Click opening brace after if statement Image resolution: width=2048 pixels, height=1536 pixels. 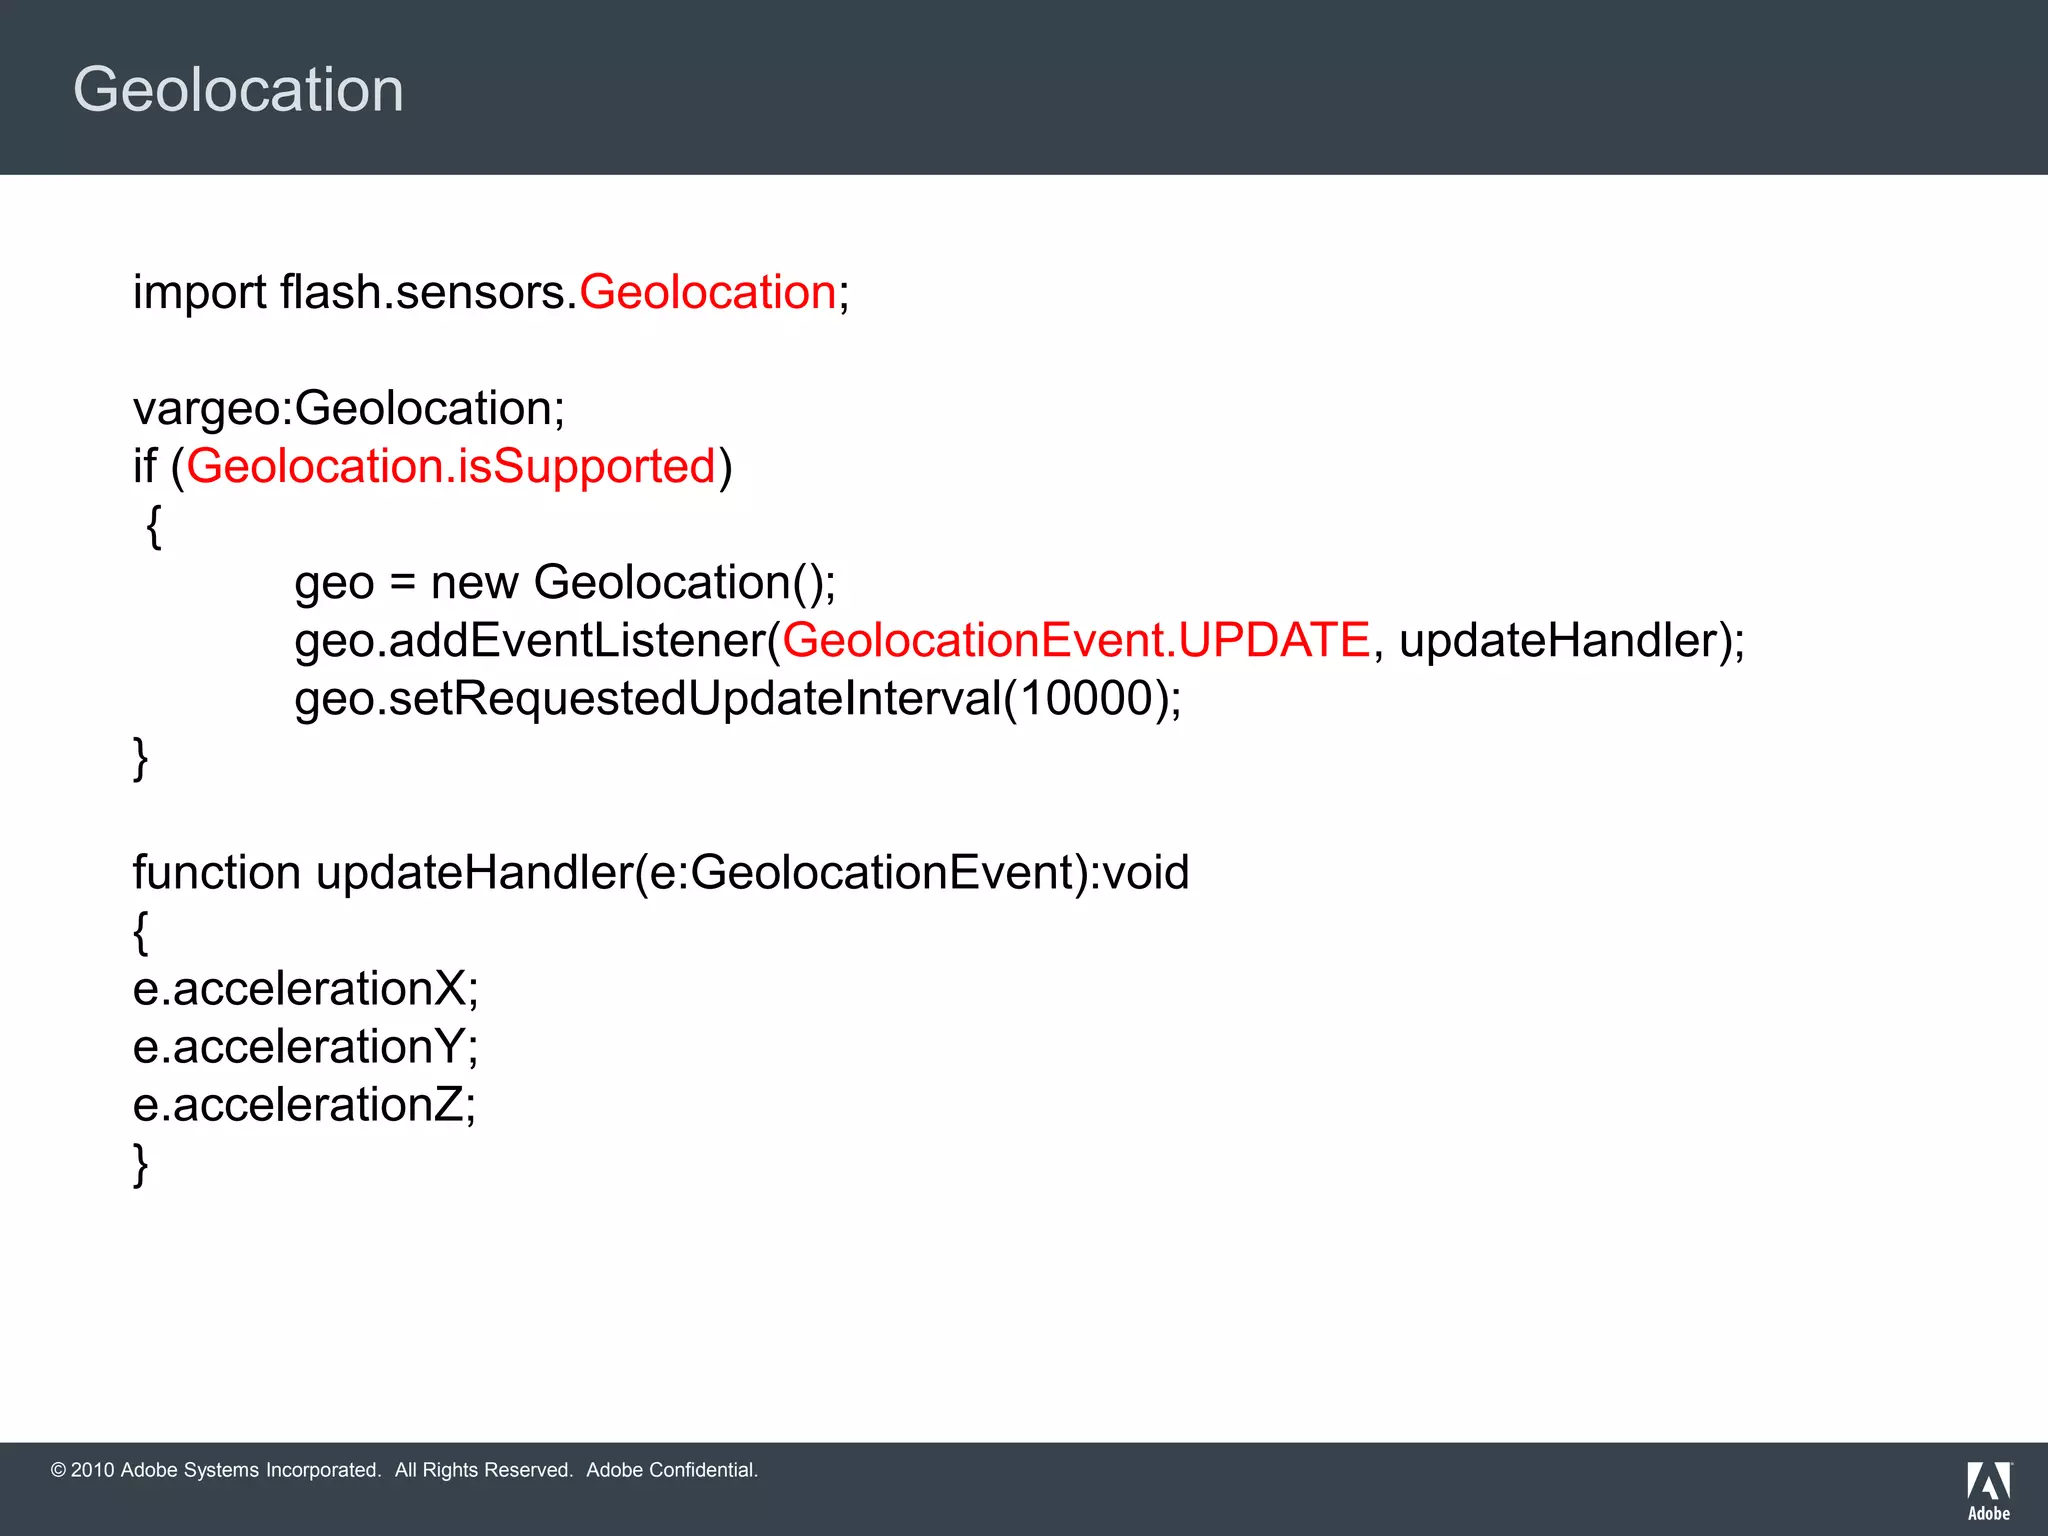[x=153, y=526]
